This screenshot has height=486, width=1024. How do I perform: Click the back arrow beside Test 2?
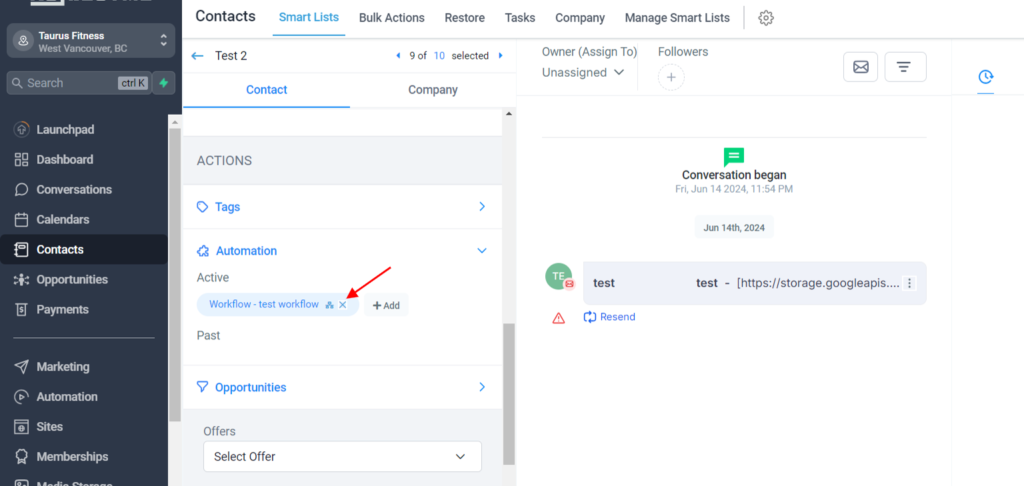coord(197,56)
